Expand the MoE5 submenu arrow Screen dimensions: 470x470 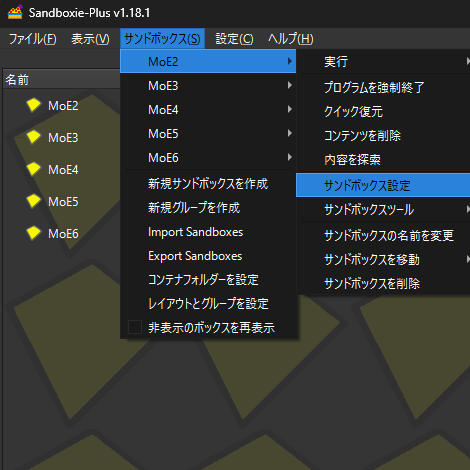click(x=290, y=133)
